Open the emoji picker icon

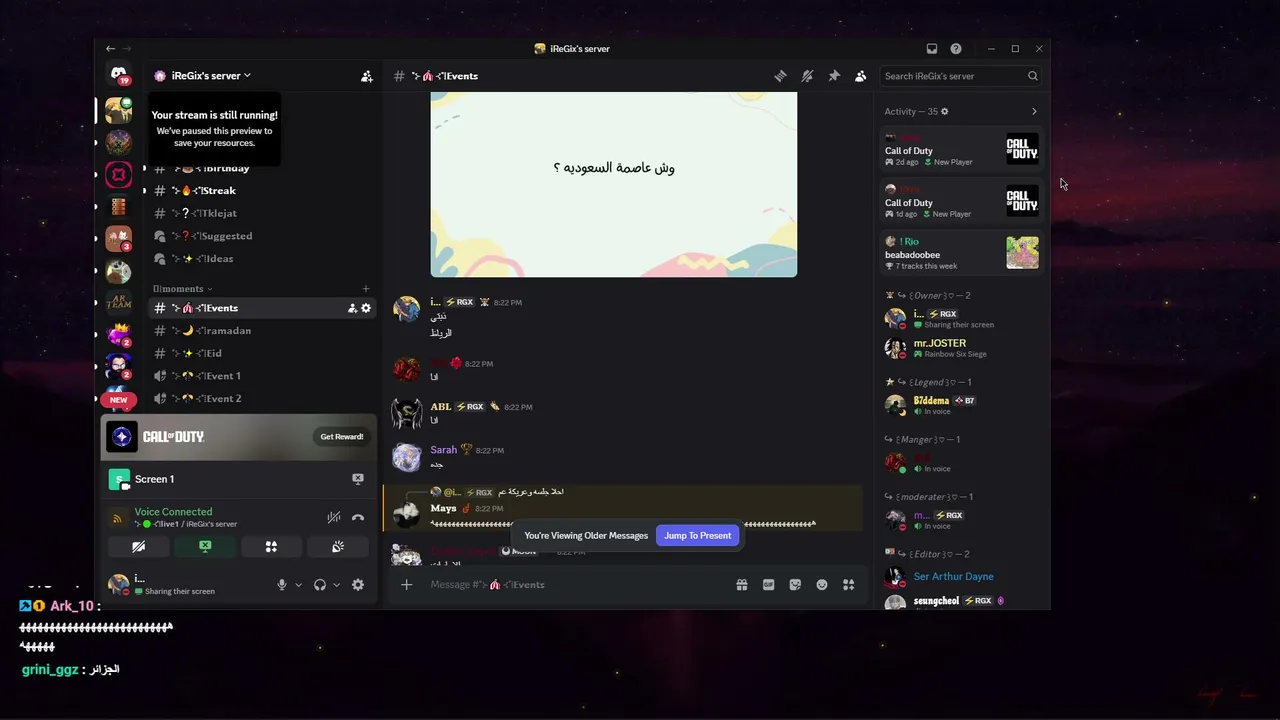click(x=822, y=585)
